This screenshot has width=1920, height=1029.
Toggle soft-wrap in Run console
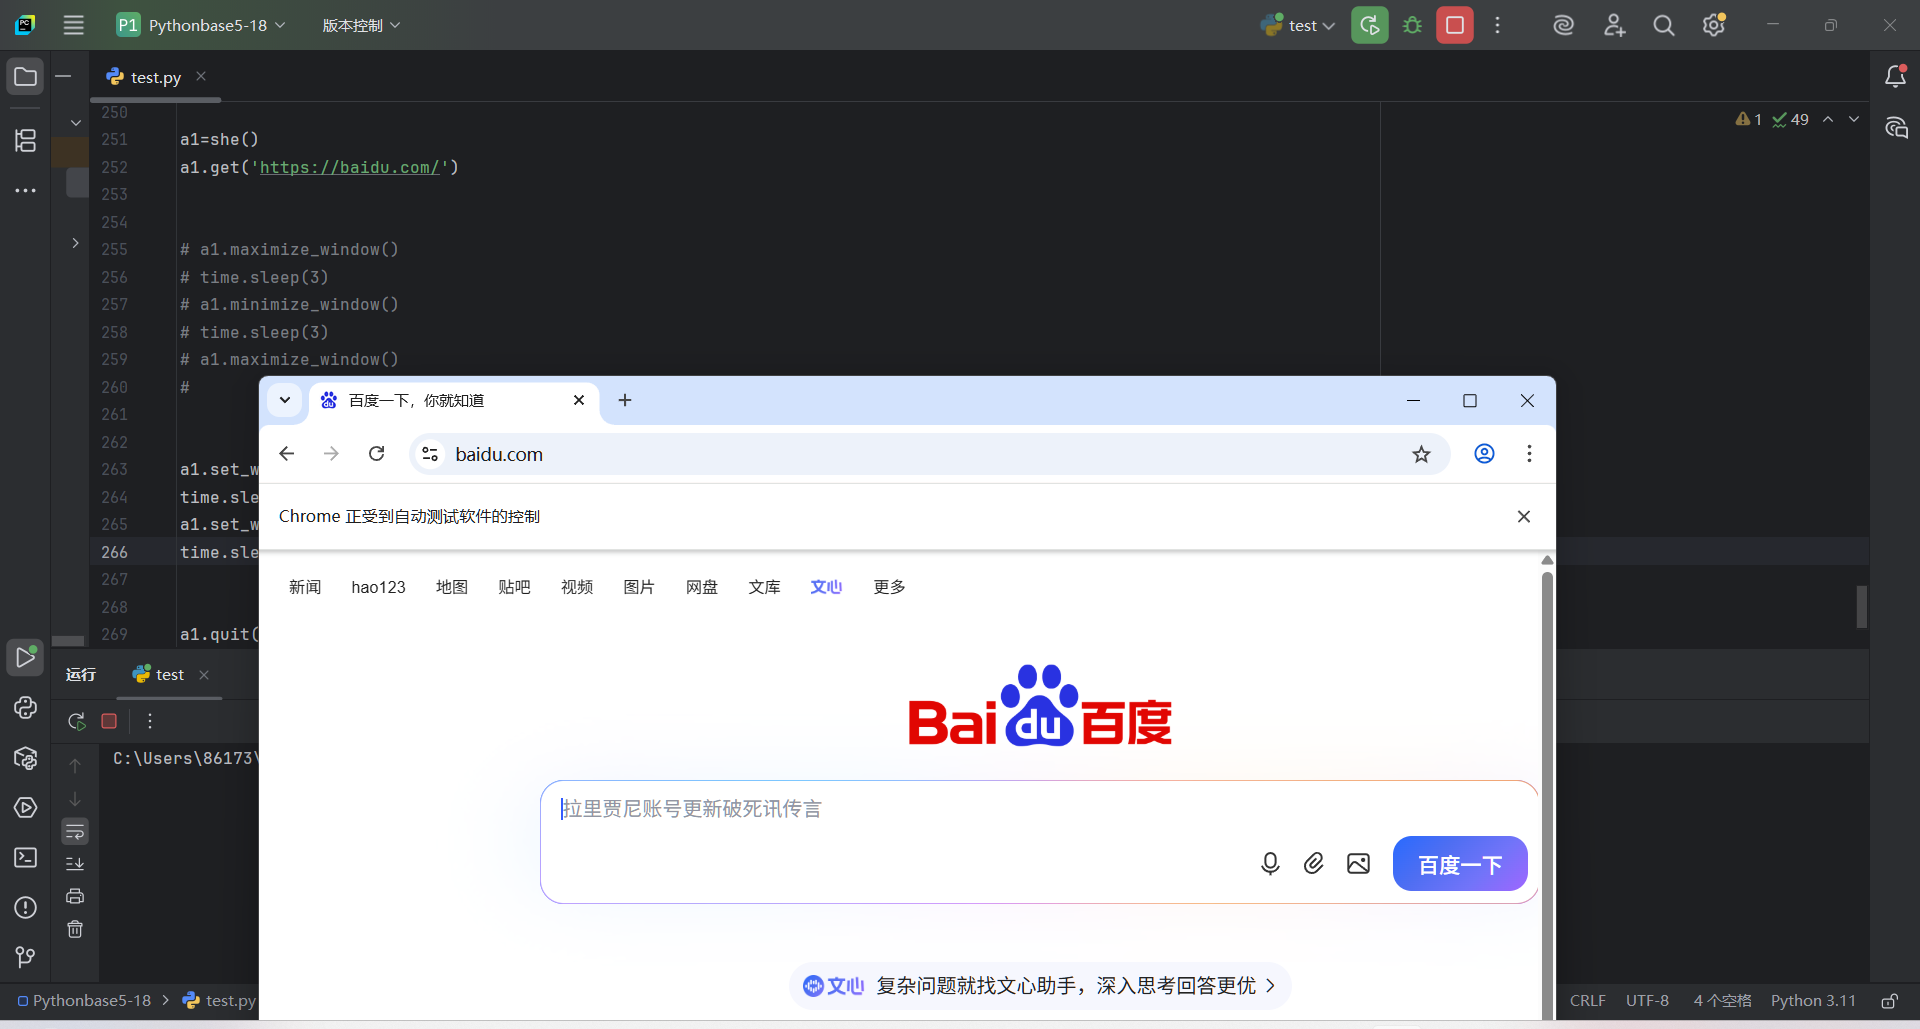point(75,831)
